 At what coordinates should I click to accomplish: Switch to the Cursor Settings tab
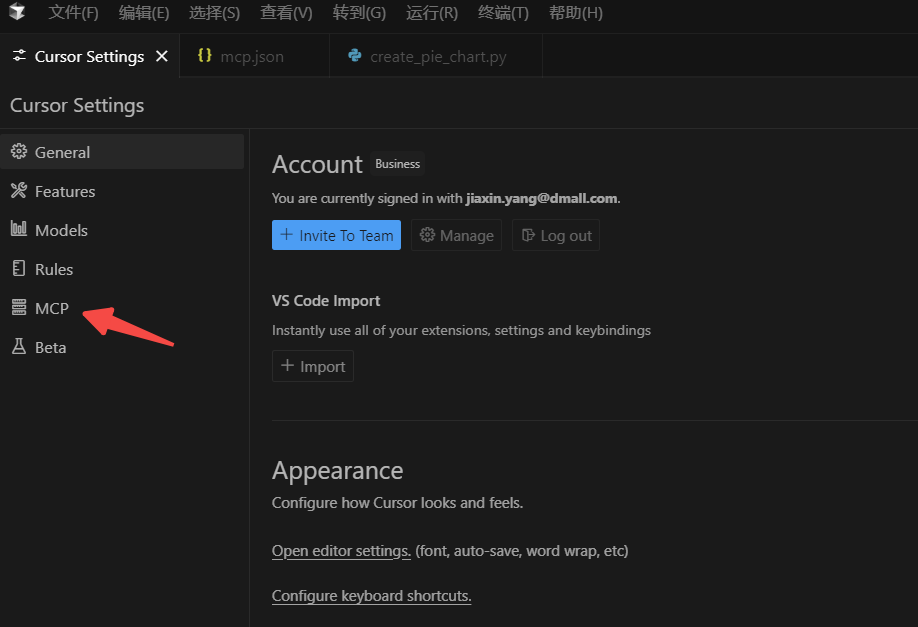[90, 56]
